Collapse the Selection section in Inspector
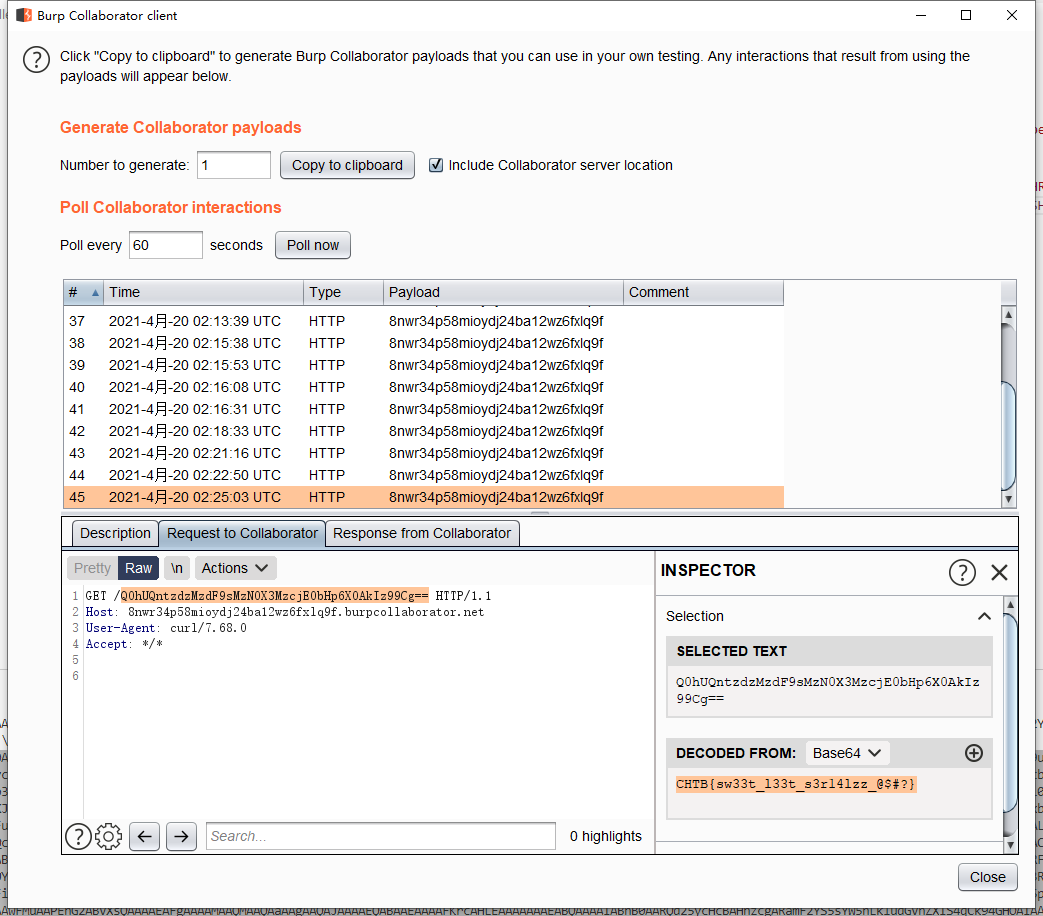 [x=984, y=616]
